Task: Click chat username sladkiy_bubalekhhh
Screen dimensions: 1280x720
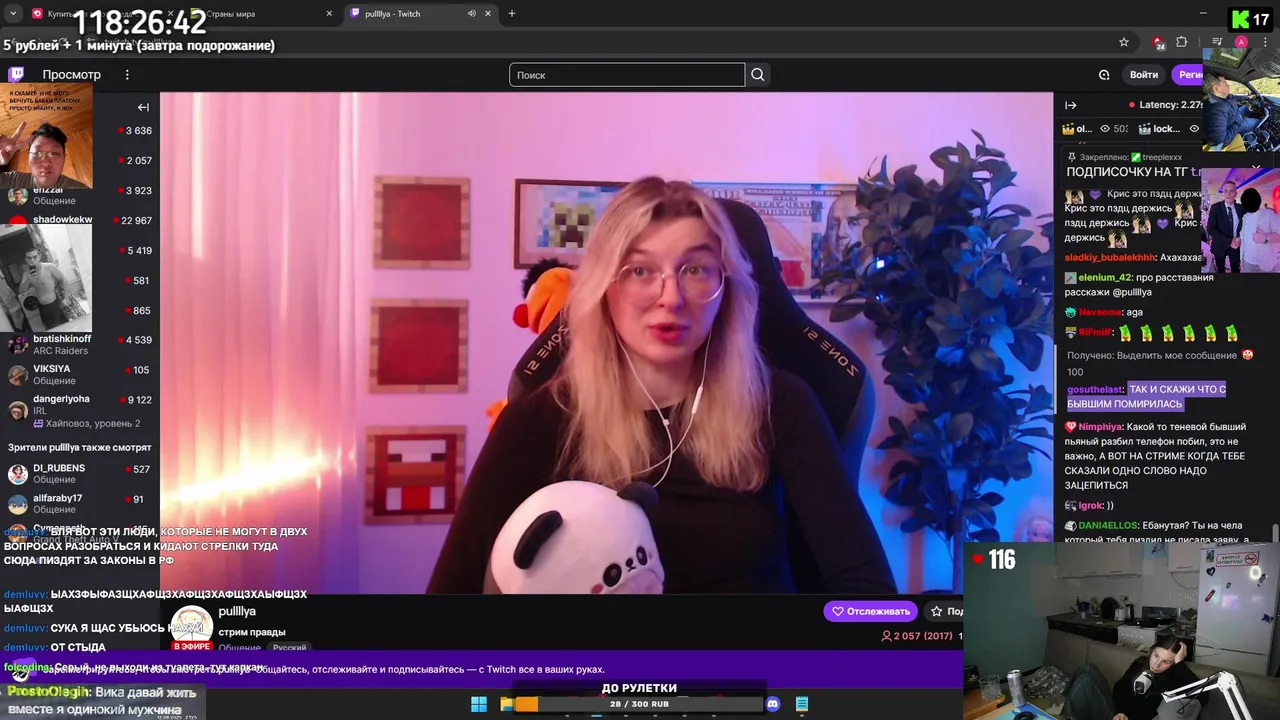Action: click(x=1110, y=257)
